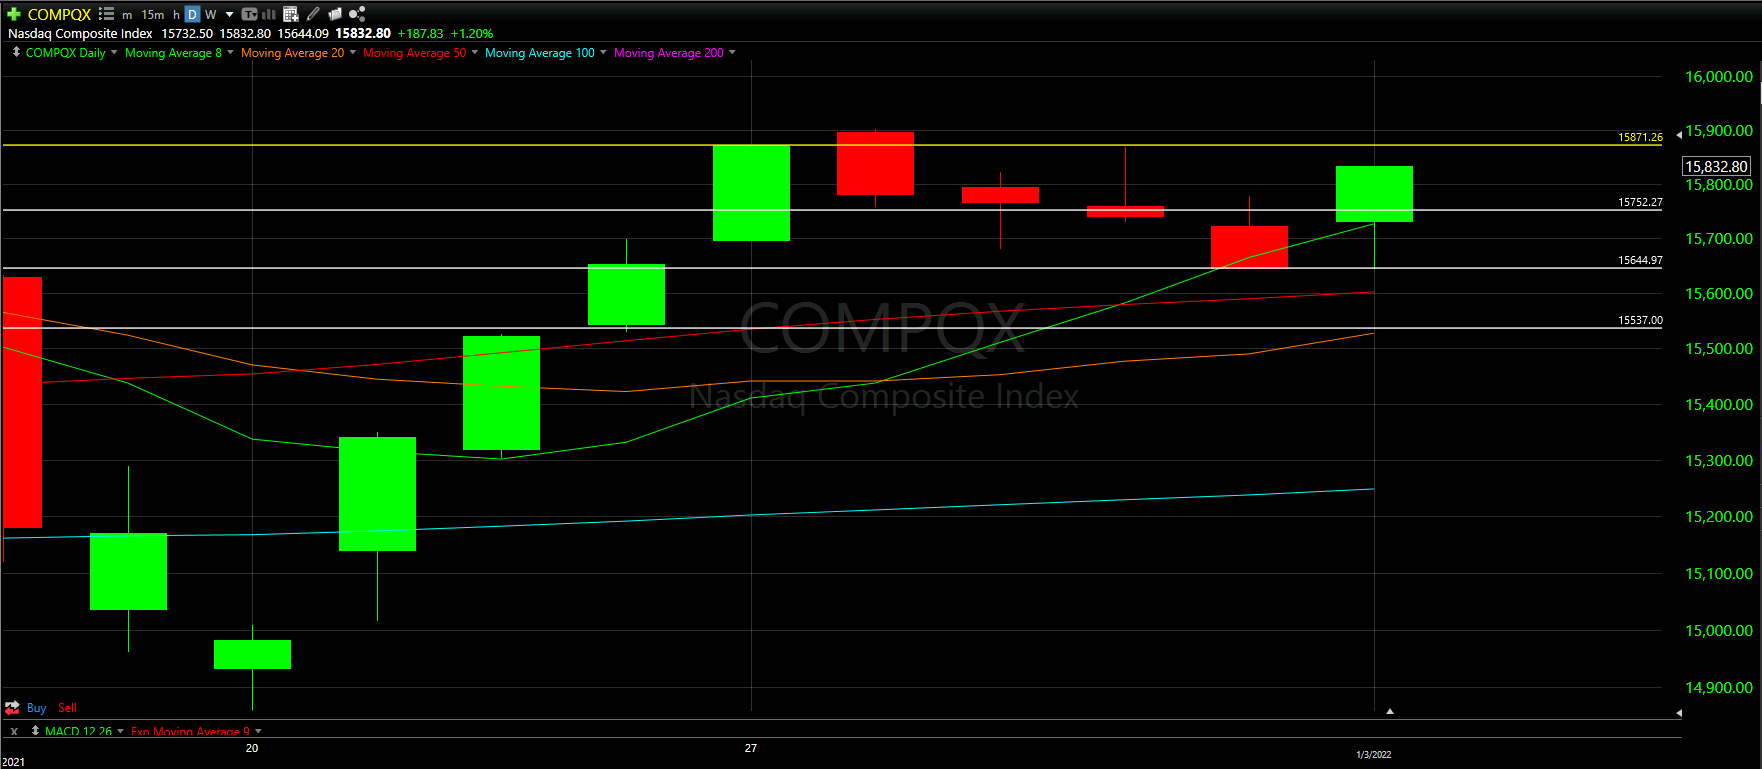
Task: Select the 15537.00 horizontal line label
Action: [x=1640, y=320]
